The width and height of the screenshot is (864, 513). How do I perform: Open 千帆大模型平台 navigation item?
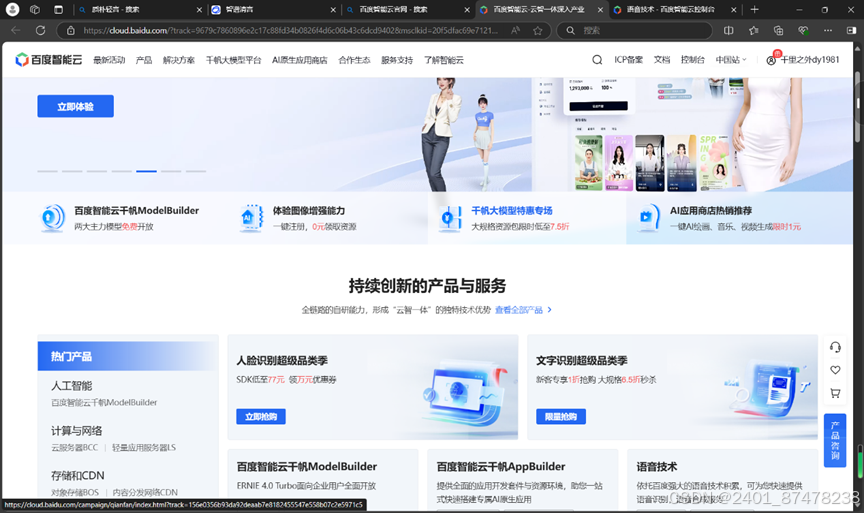[234, 60]
